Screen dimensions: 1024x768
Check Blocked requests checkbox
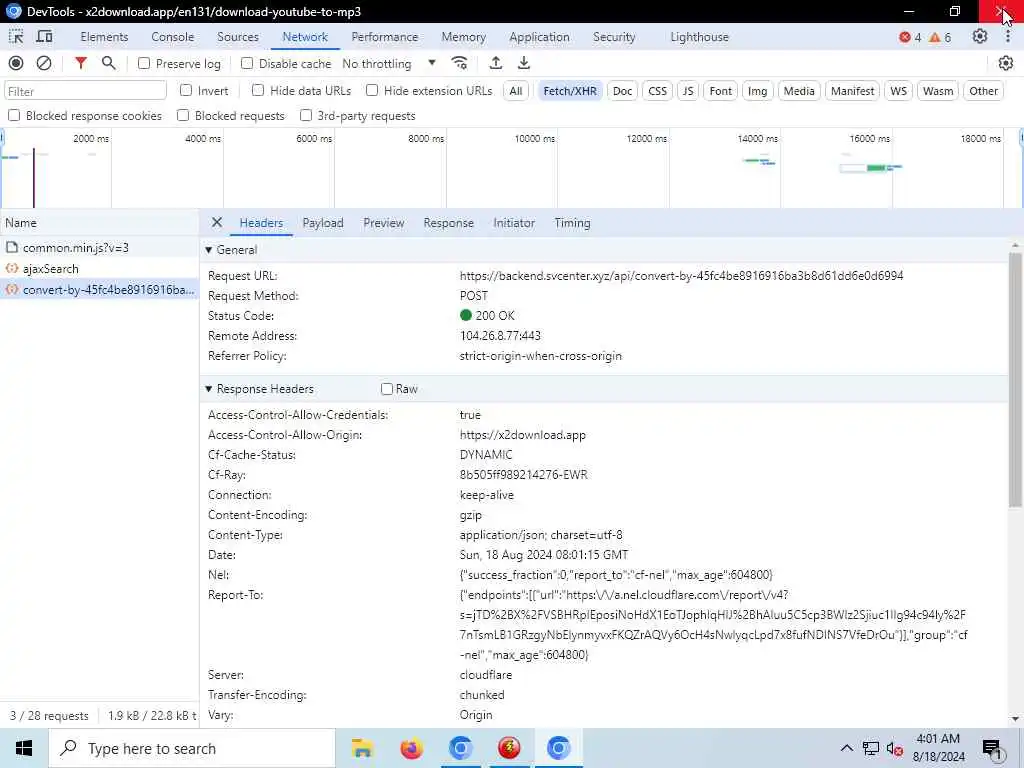coord(183,116)
